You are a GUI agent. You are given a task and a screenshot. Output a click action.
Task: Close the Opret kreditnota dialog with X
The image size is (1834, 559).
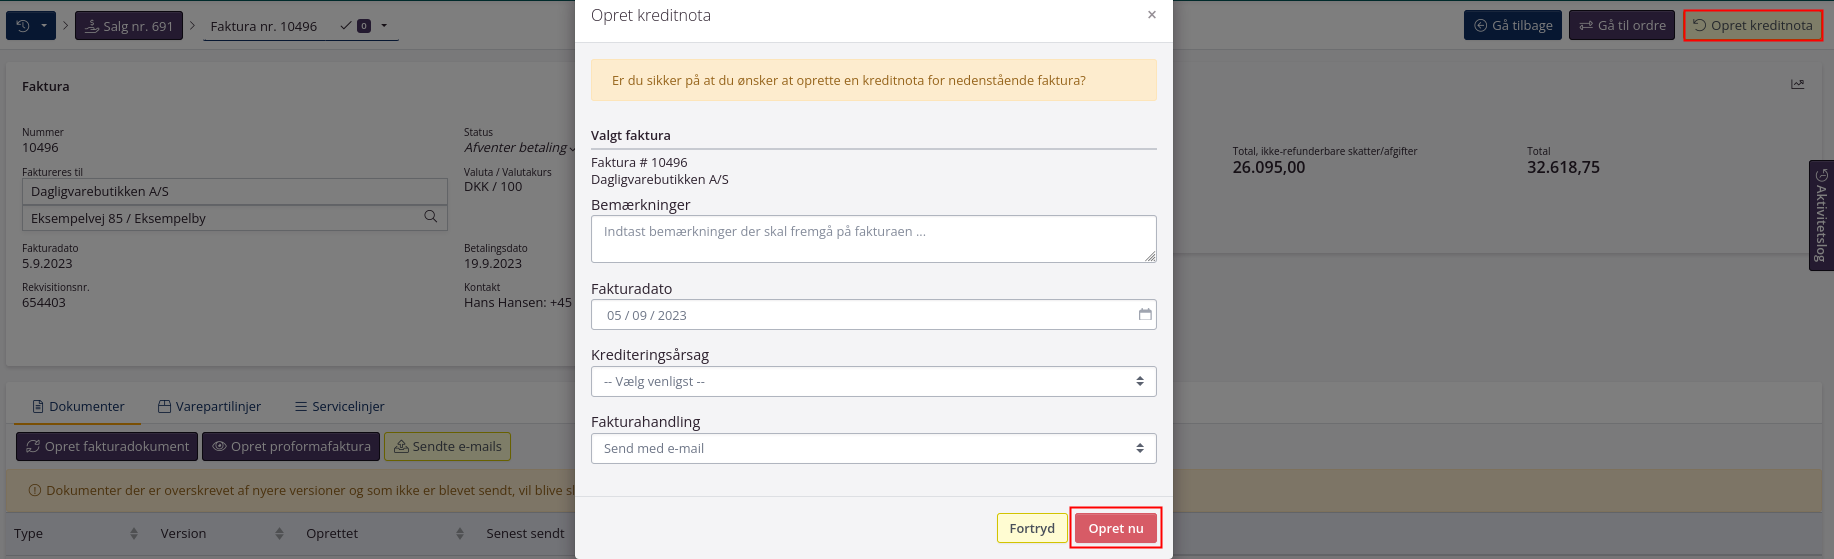(x=1152, y=15)
